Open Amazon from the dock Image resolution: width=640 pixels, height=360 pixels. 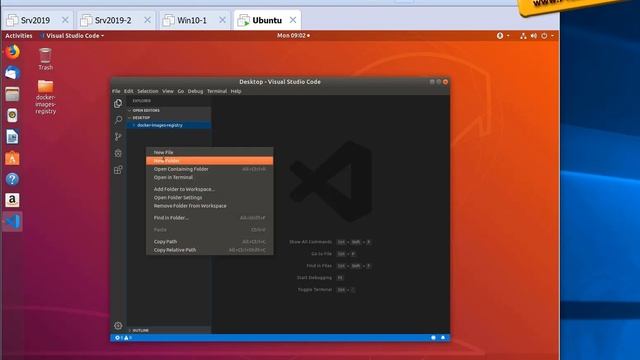pyautogui.click(x=12, y=200)
